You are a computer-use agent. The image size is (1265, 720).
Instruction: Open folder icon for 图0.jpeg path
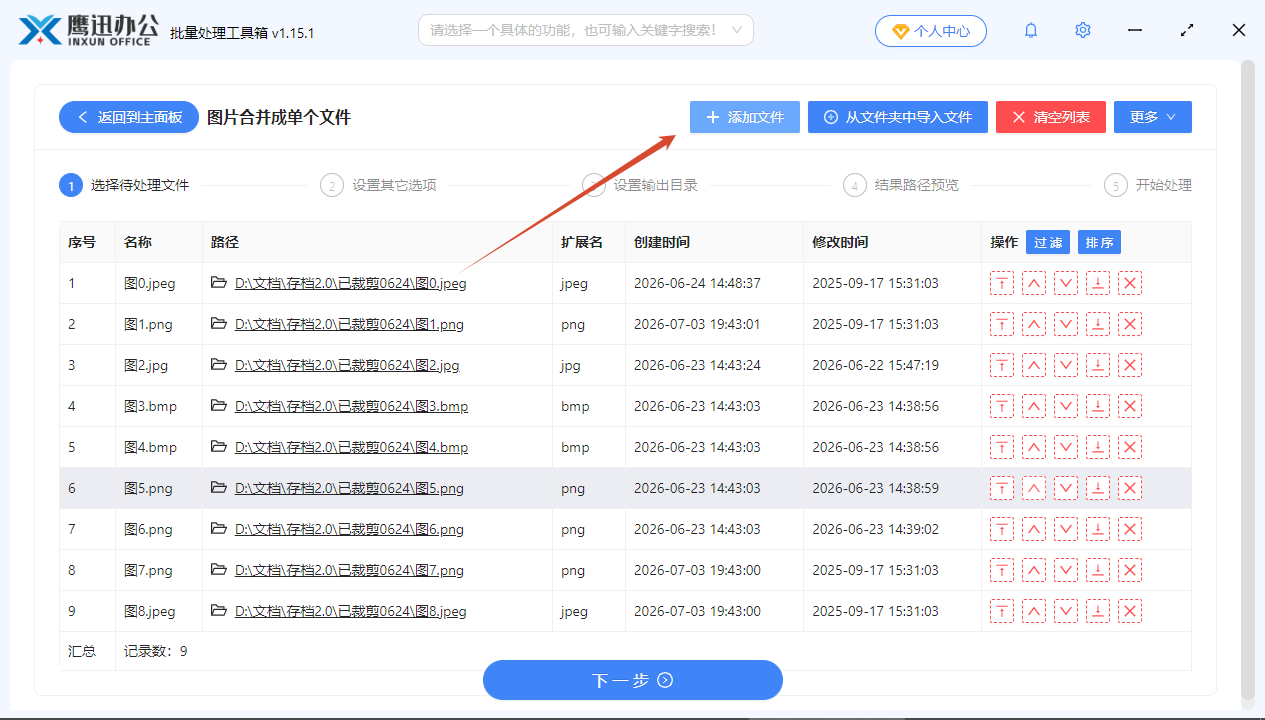[x=219, y=283]
